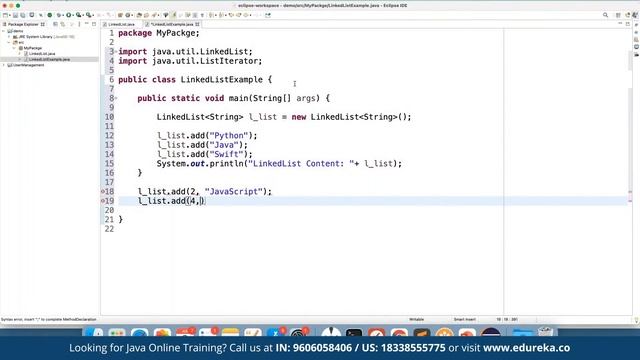Viewport: 640px width, 360px height.
Task: Collapse the src folder node
Action: (x=9, y=42)
